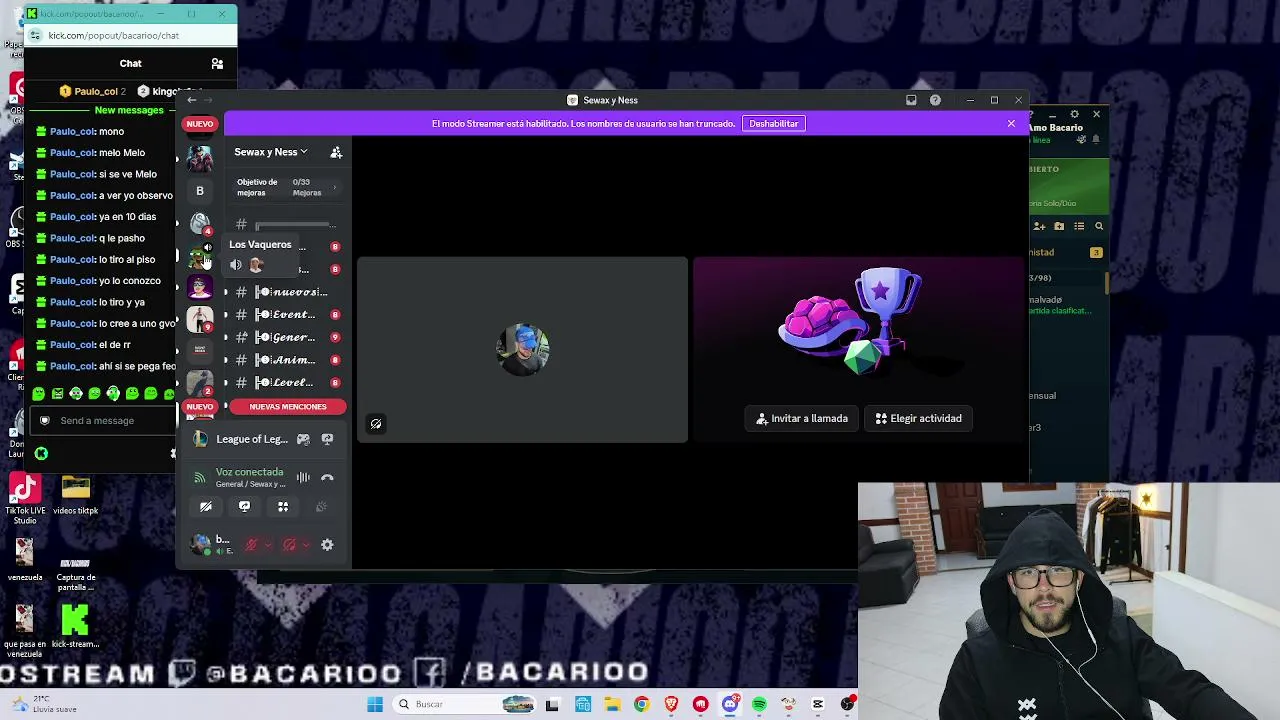Open microphone input options arrow
Image resolution: width=1280 pixels, height=720 pixels.
(x=267, y=545)
